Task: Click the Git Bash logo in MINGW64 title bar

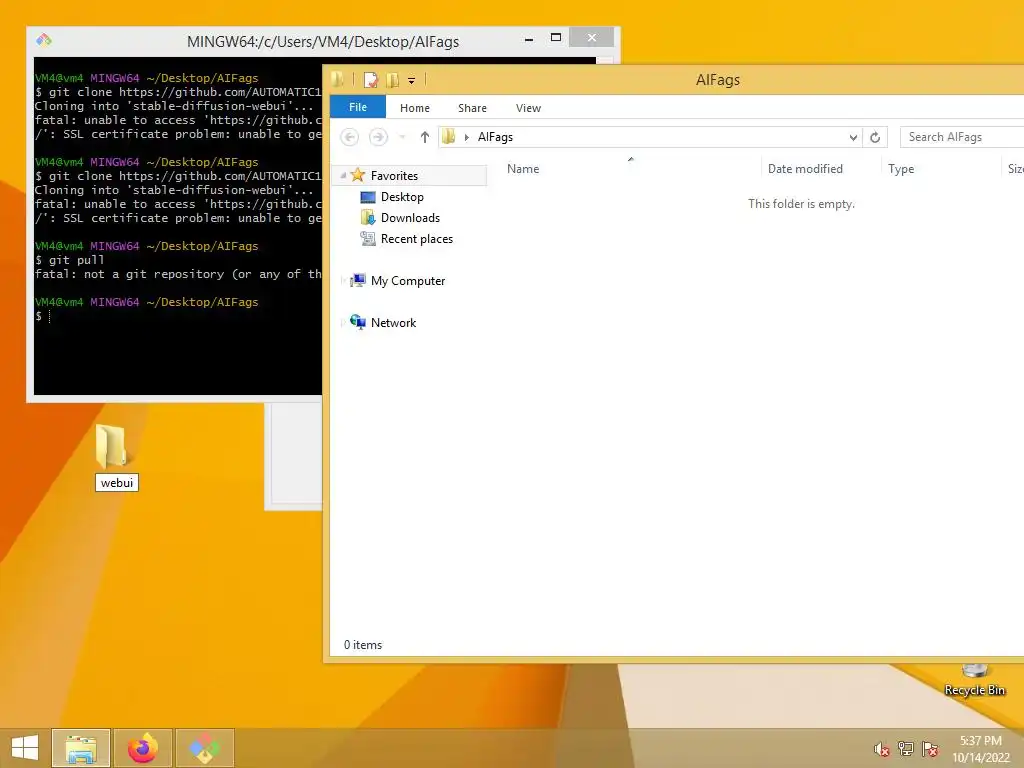Action: (x=44, y=40)
